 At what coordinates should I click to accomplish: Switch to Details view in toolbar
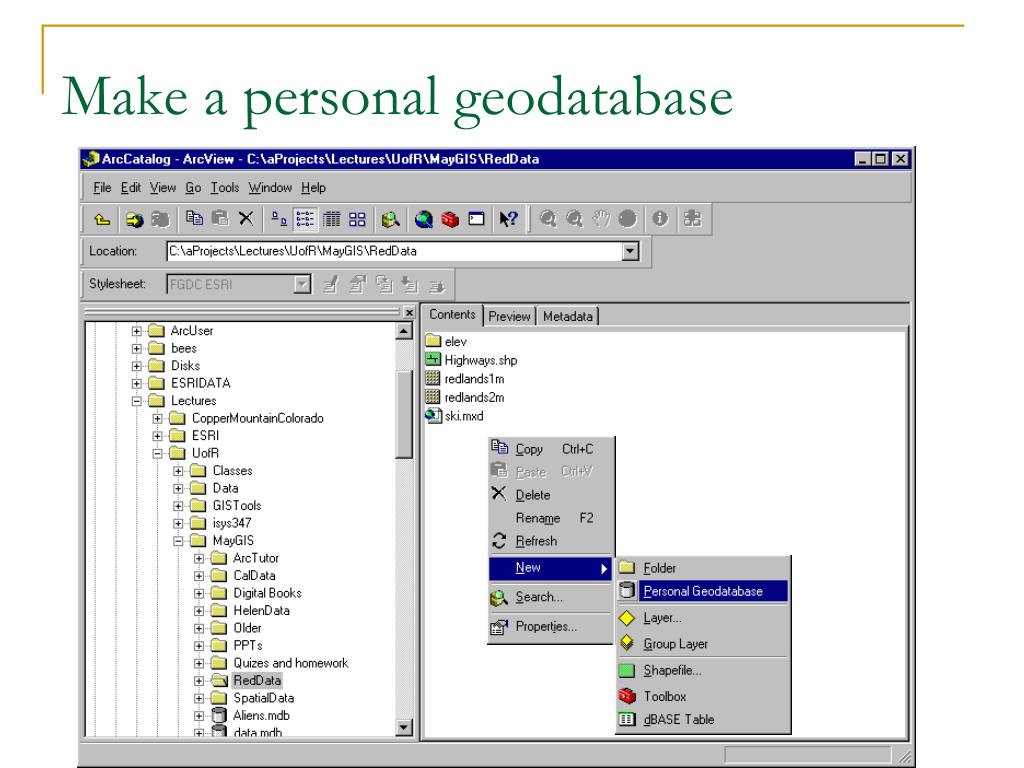(x=332, y=219)
